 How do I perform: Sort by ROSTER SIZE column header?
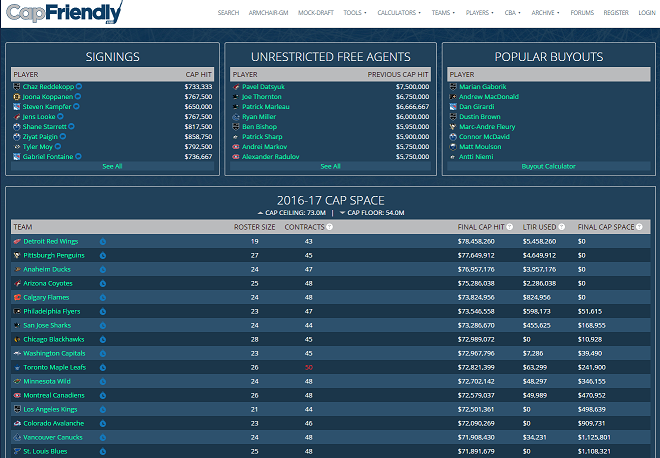point(255,227)
